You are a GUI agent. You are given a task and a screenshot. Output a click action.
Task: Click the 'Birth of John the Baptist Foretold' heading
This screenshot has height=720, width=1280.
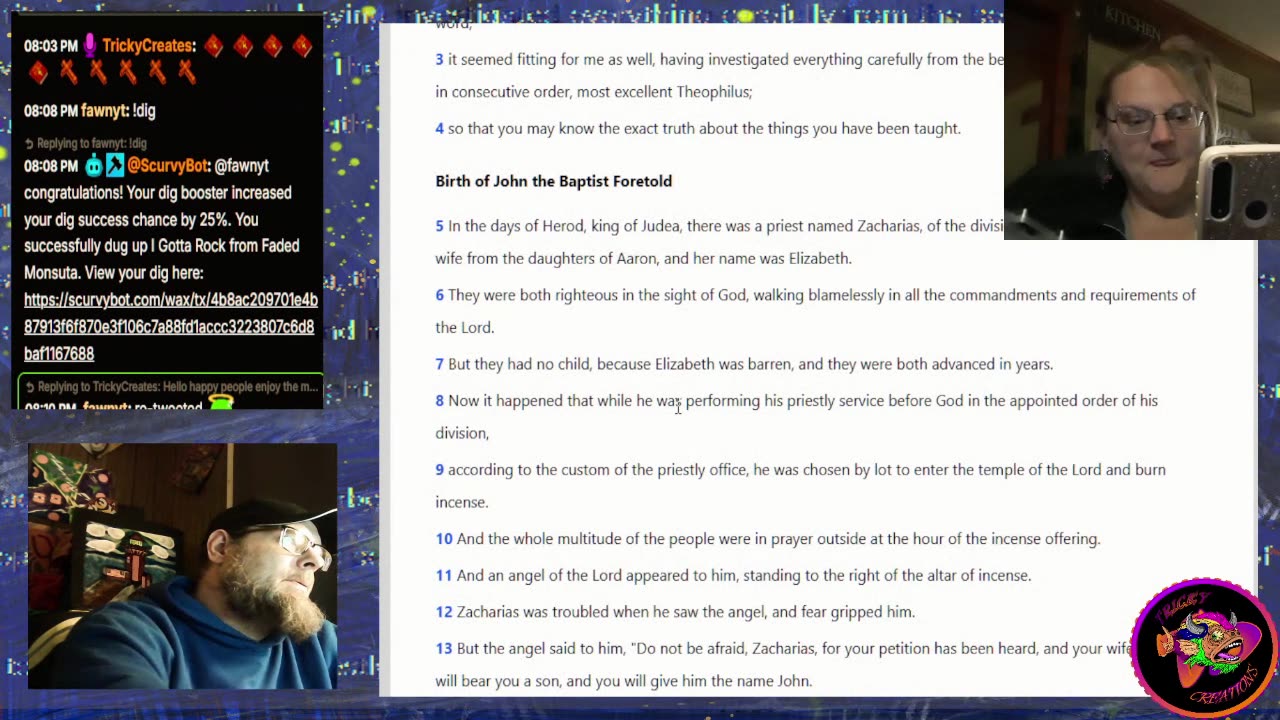553,181
